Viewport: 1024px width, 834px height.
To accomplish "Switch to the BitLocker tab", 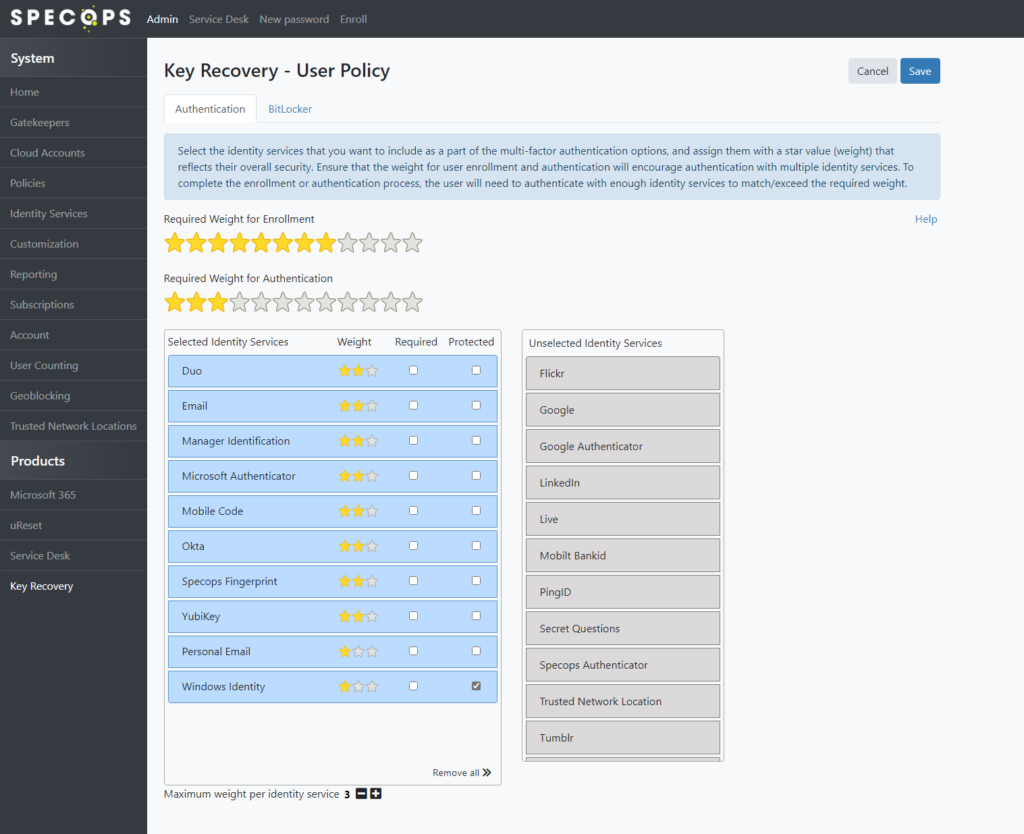I will (290, 109).
